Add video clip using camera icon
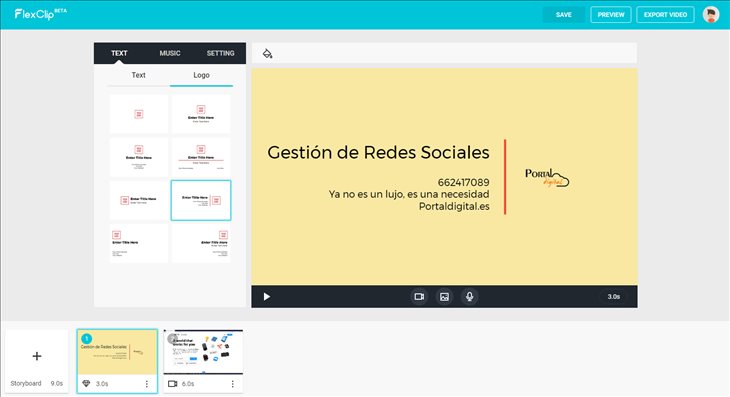This screenshot has height=397, width=730. [x=419, y=296]
